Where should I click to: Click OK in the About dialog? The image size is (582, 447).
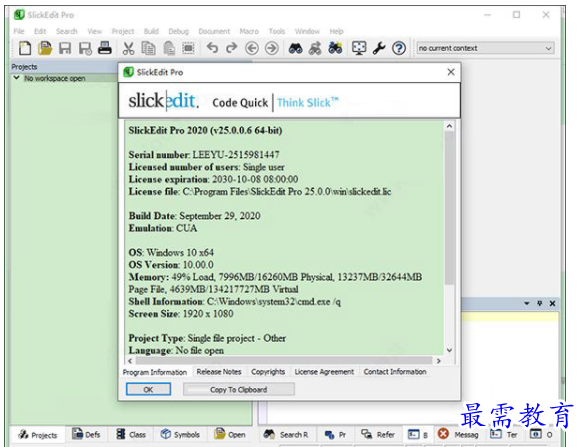148,389
